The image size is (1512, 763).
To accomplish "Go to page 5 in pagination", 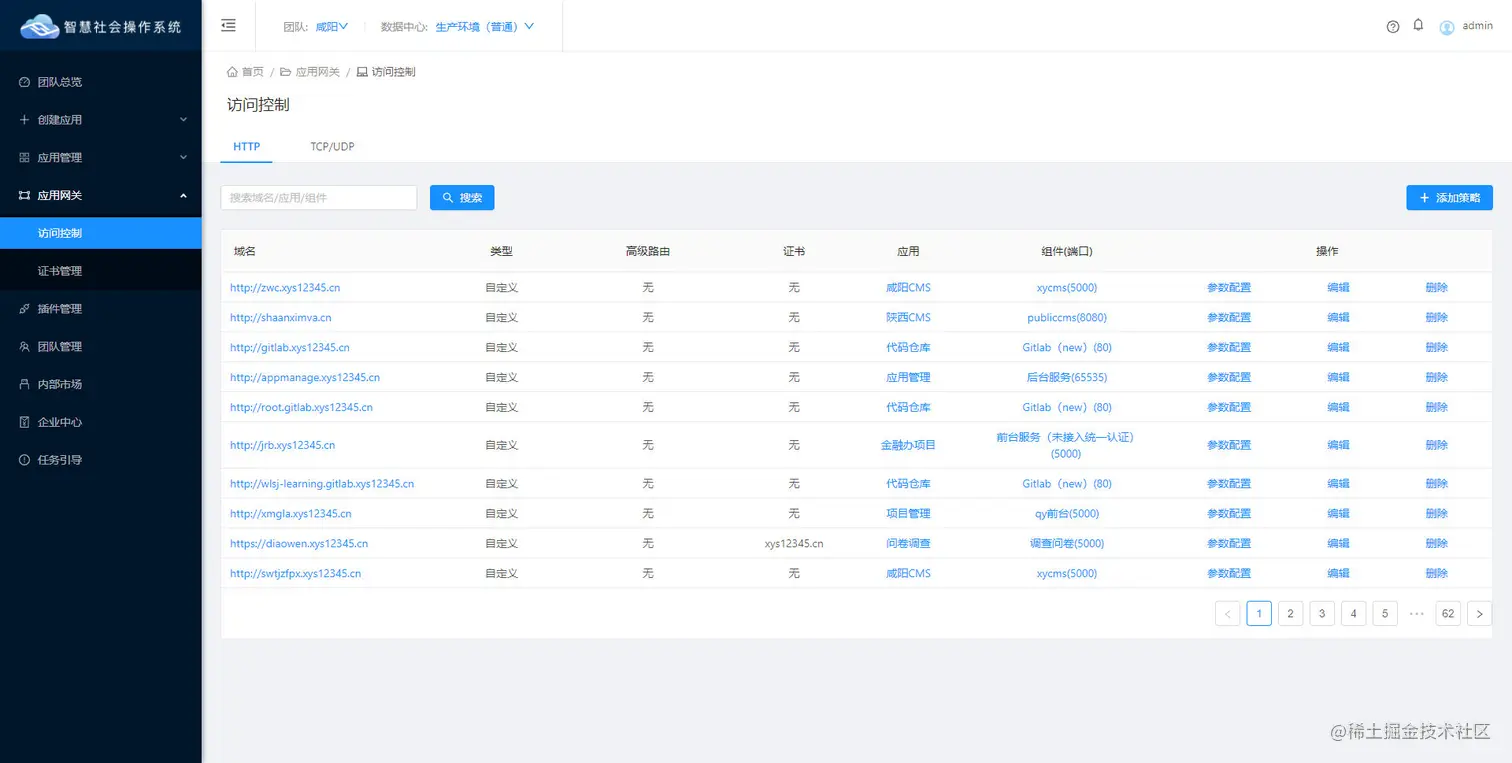I will point(1385,613).
